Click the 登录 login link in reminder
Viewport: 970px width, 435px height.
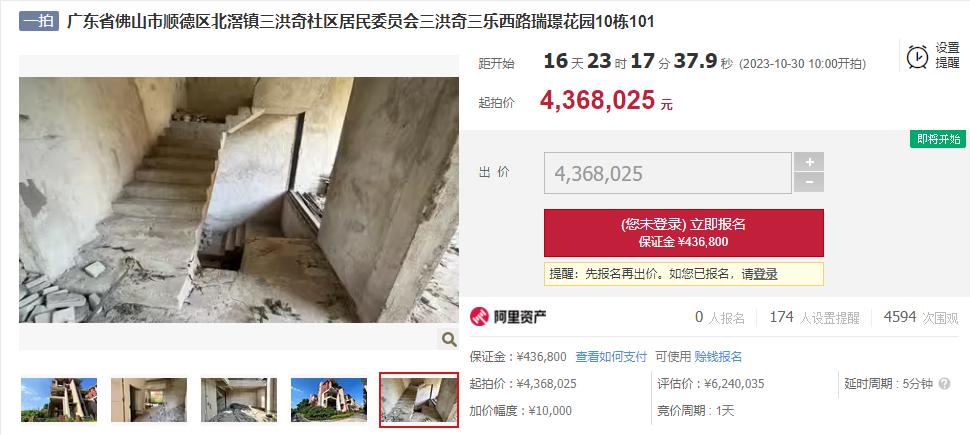coord(765,274)
